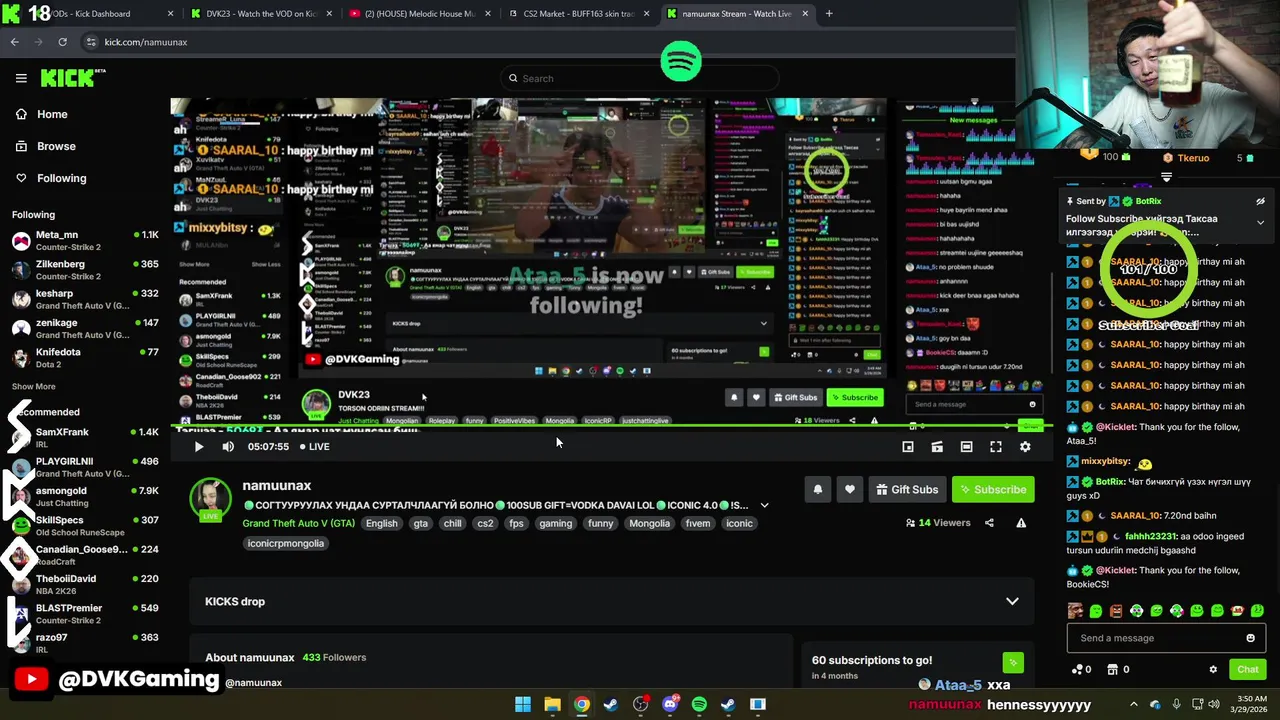Open Windows Start menu
1280x720 pixels.
coord(523,705)
